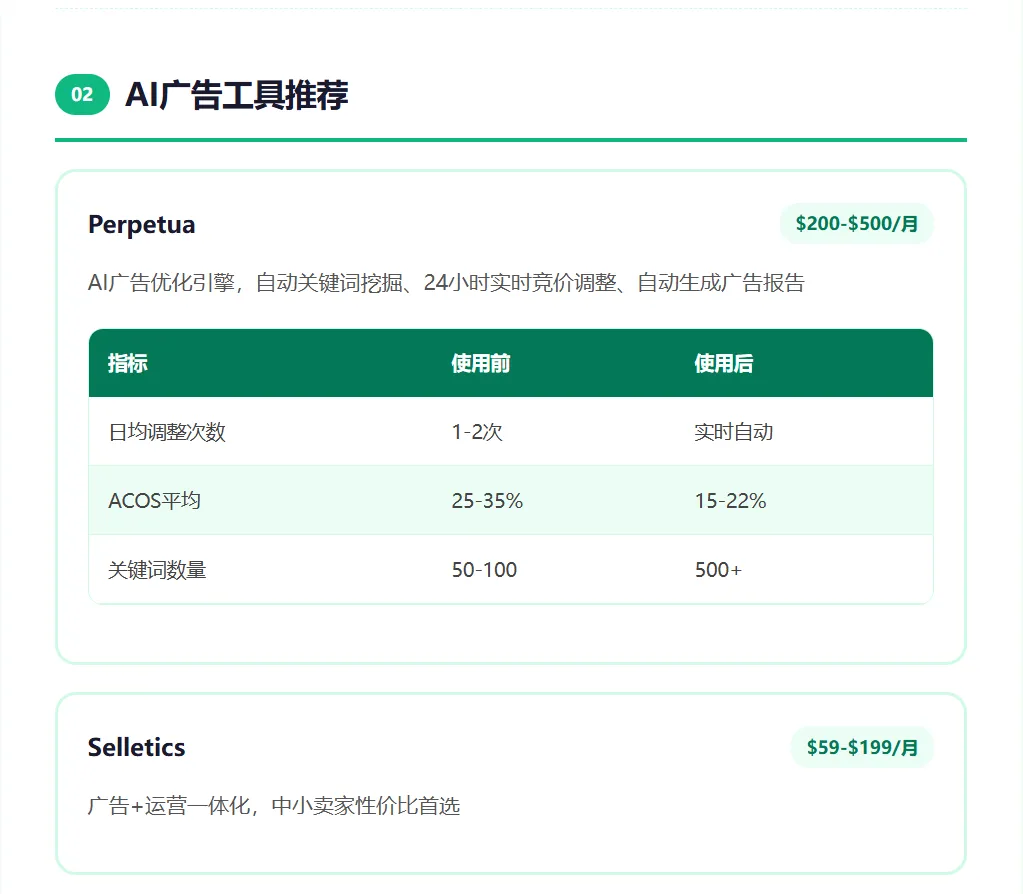
Task: Click the $200-$500/月 price badge
Action: click(857, 224)
